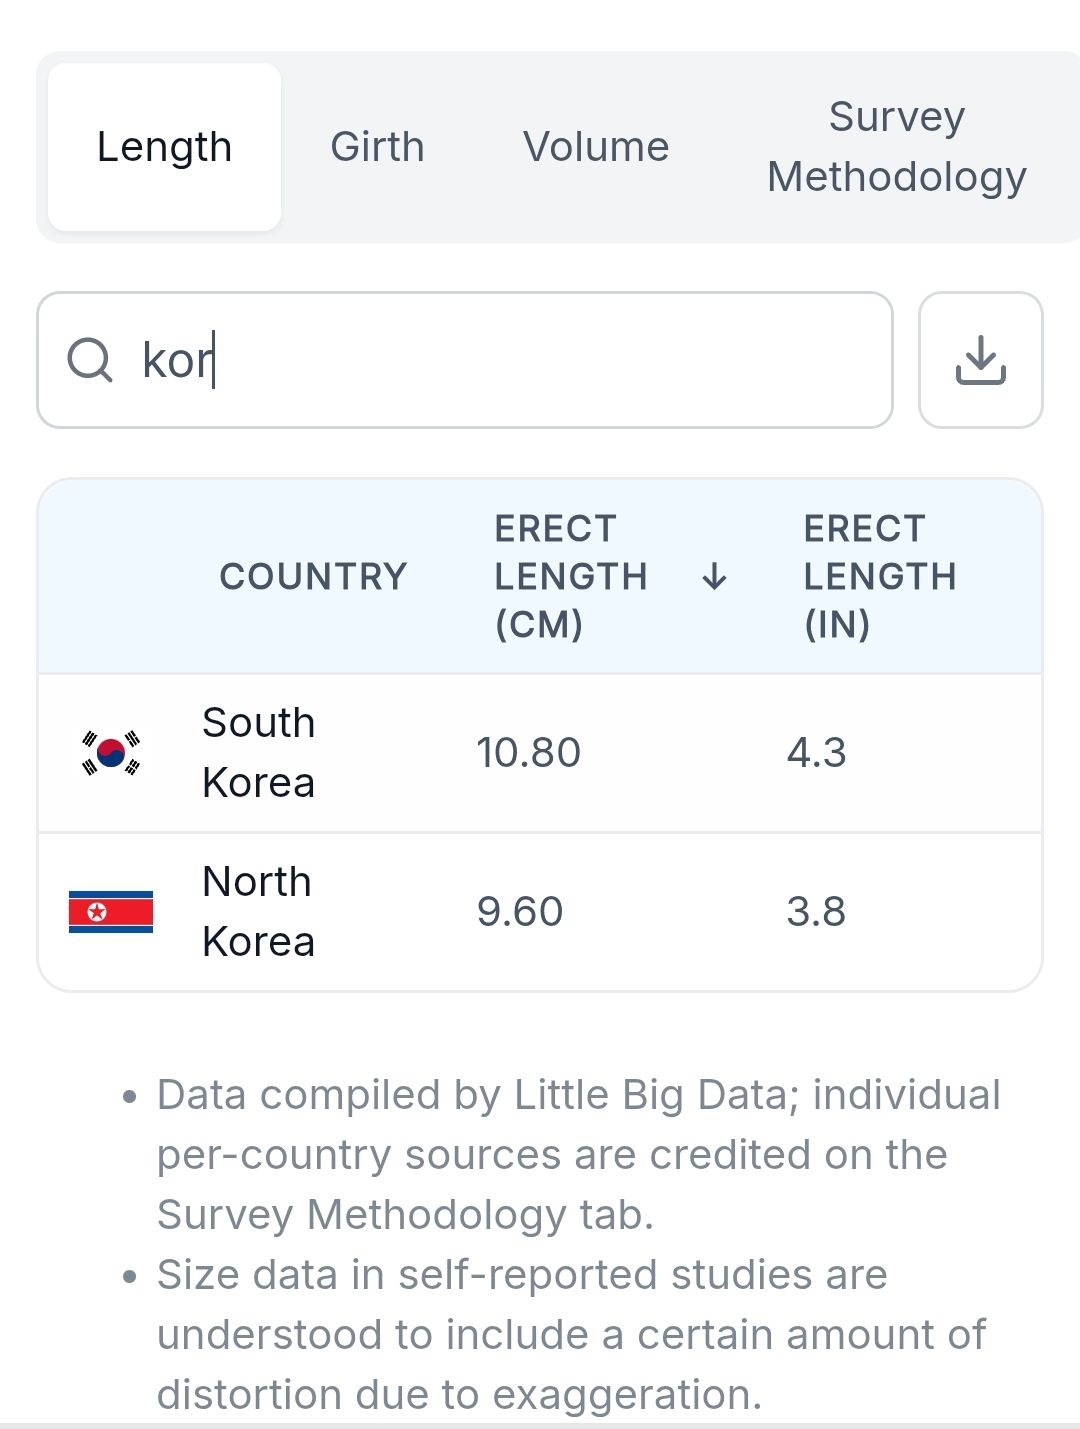Select the South Korea country name
Viewport: 1080px width, 1429px height.
click(258, 753)
